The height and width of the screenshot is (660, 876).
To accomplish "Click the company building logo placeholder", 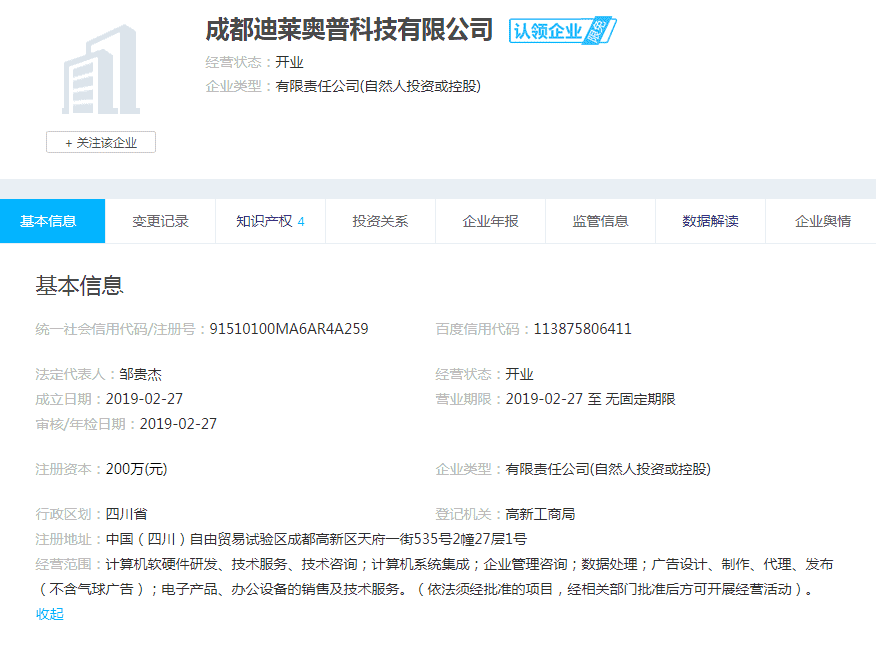I will [x=101, y=69].
